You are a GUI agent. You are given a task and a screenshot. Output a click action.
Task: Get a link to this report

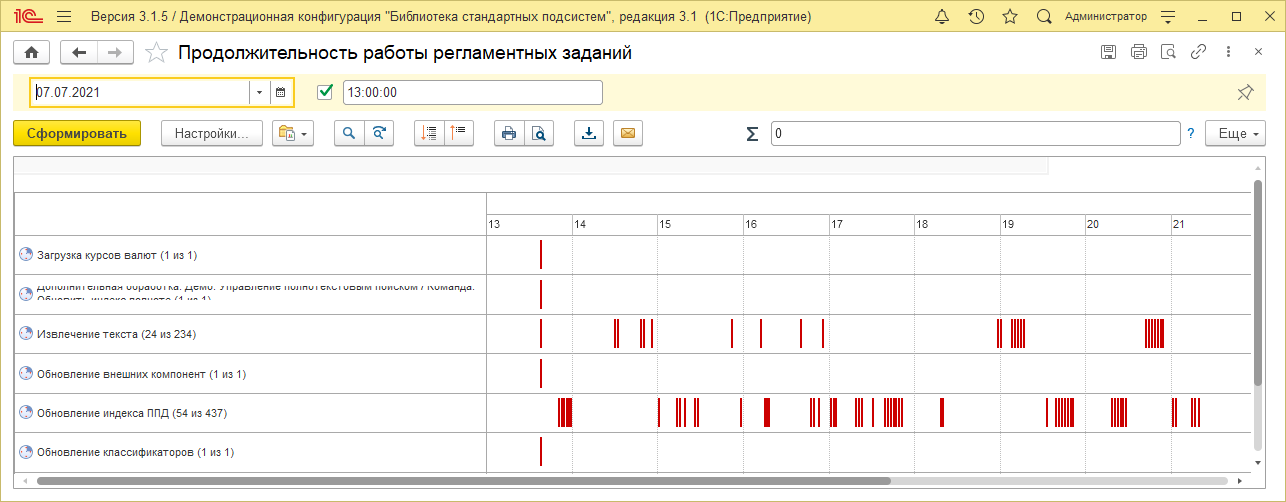pos(1198,52)
